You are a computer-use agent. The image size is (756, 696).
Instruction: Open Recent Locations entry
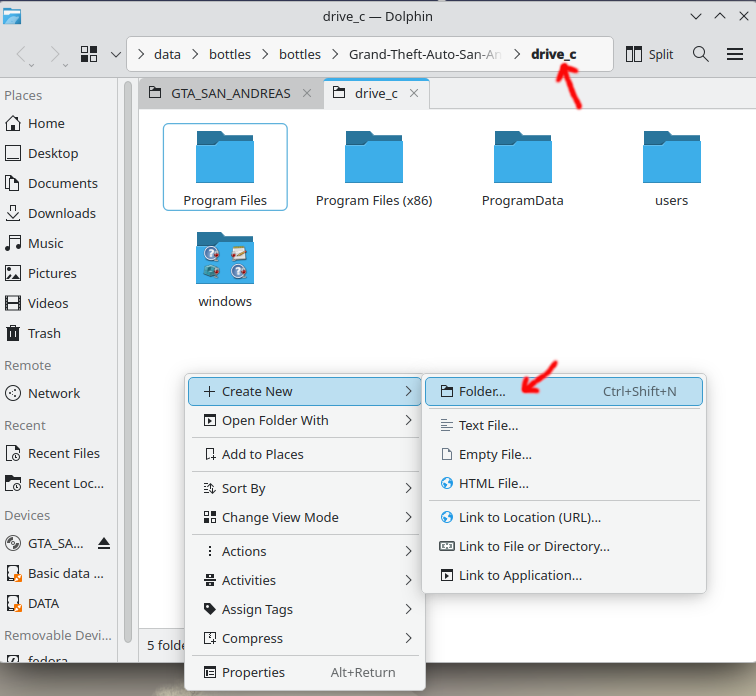58,483
